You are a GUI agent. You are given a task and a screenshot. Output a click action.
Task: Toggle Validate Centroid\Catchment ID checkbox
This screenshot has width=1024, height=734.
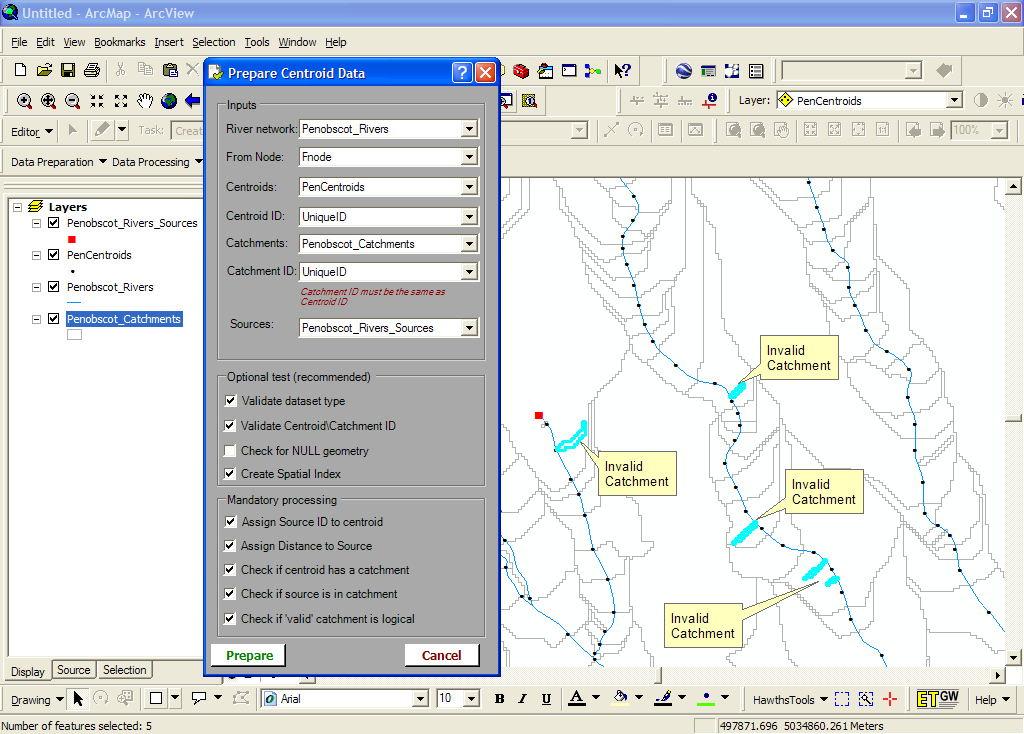coord(230,425)
